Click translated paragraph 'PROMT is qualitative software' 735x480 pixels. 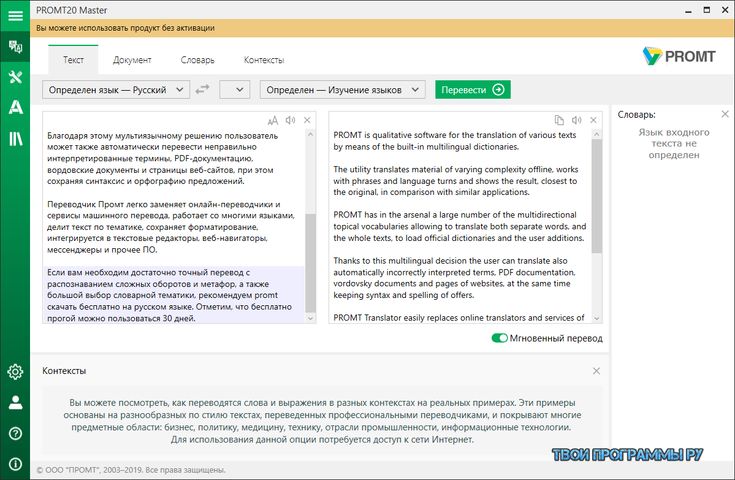455,141
